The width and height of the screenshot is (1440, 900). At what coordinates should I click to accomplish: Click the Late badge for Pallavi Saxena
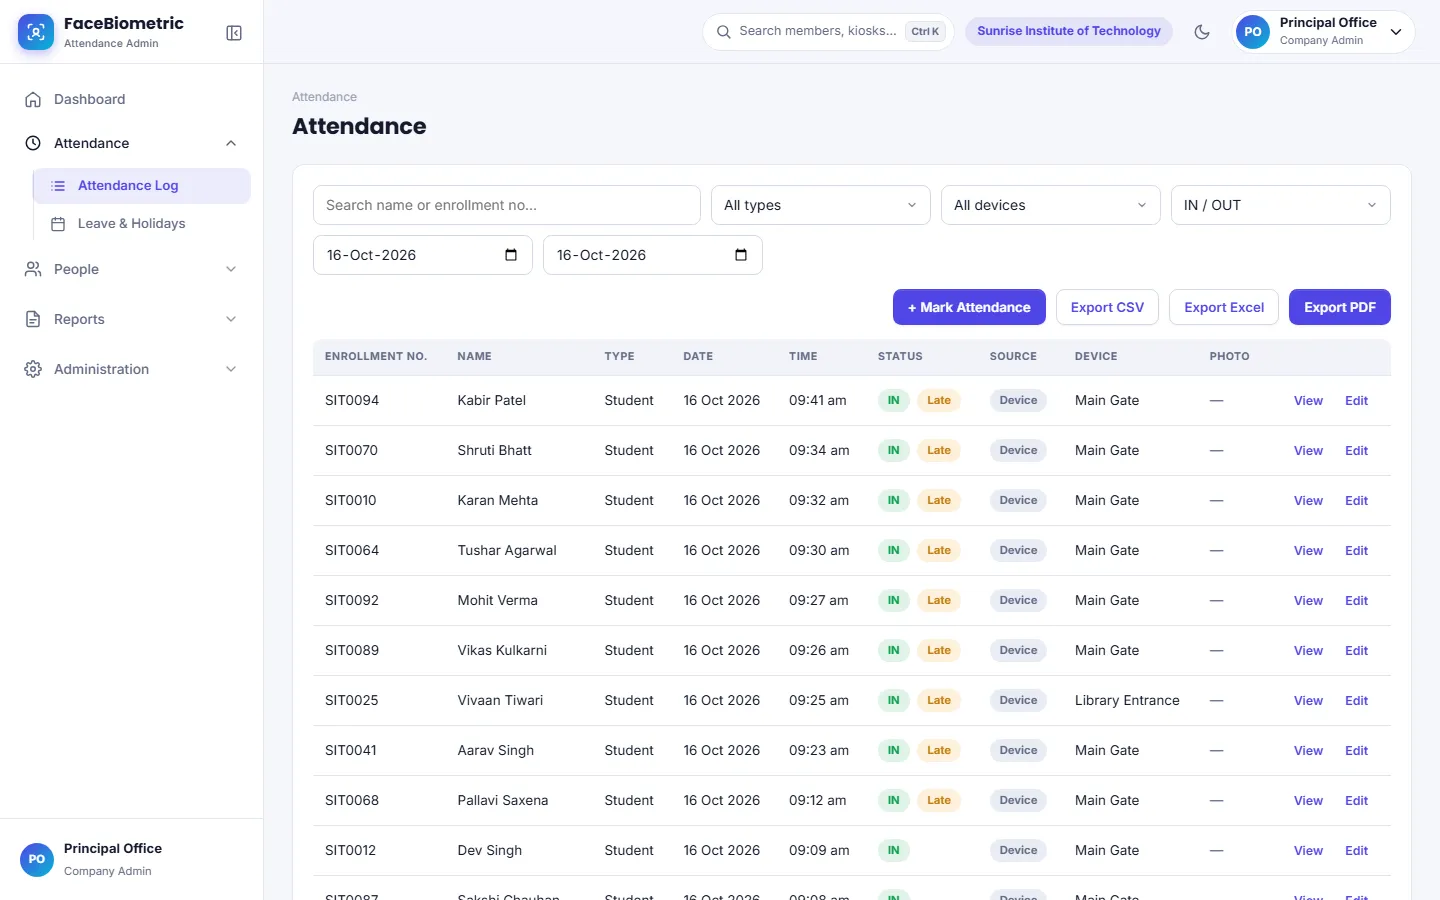939,800
